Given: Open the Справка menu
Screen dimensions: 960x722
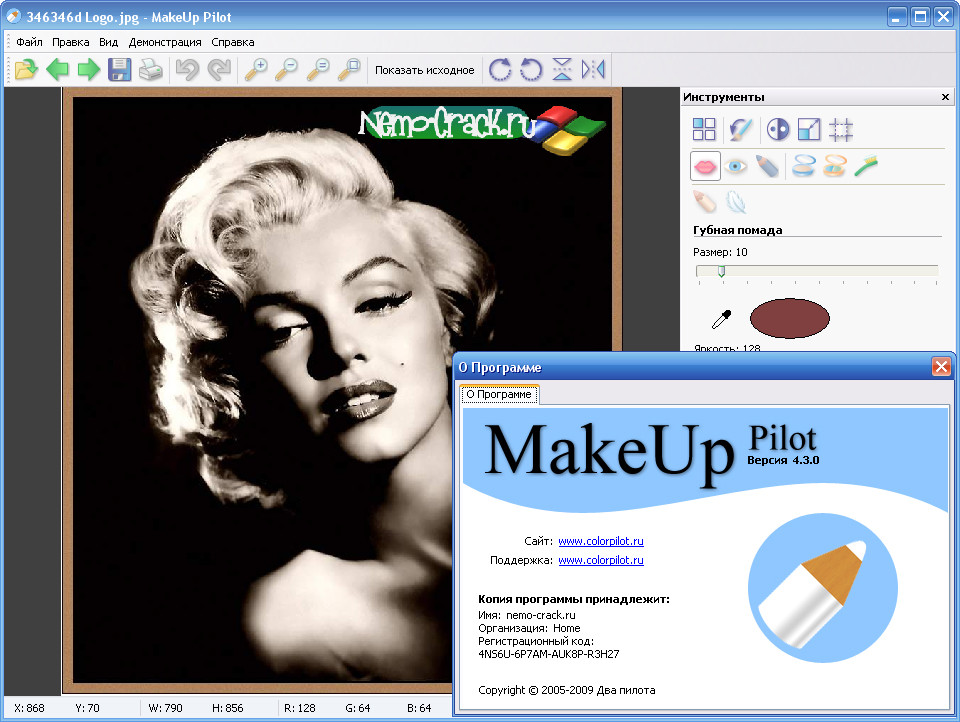Looking at the screenshot, I should [x=233, y=42].
